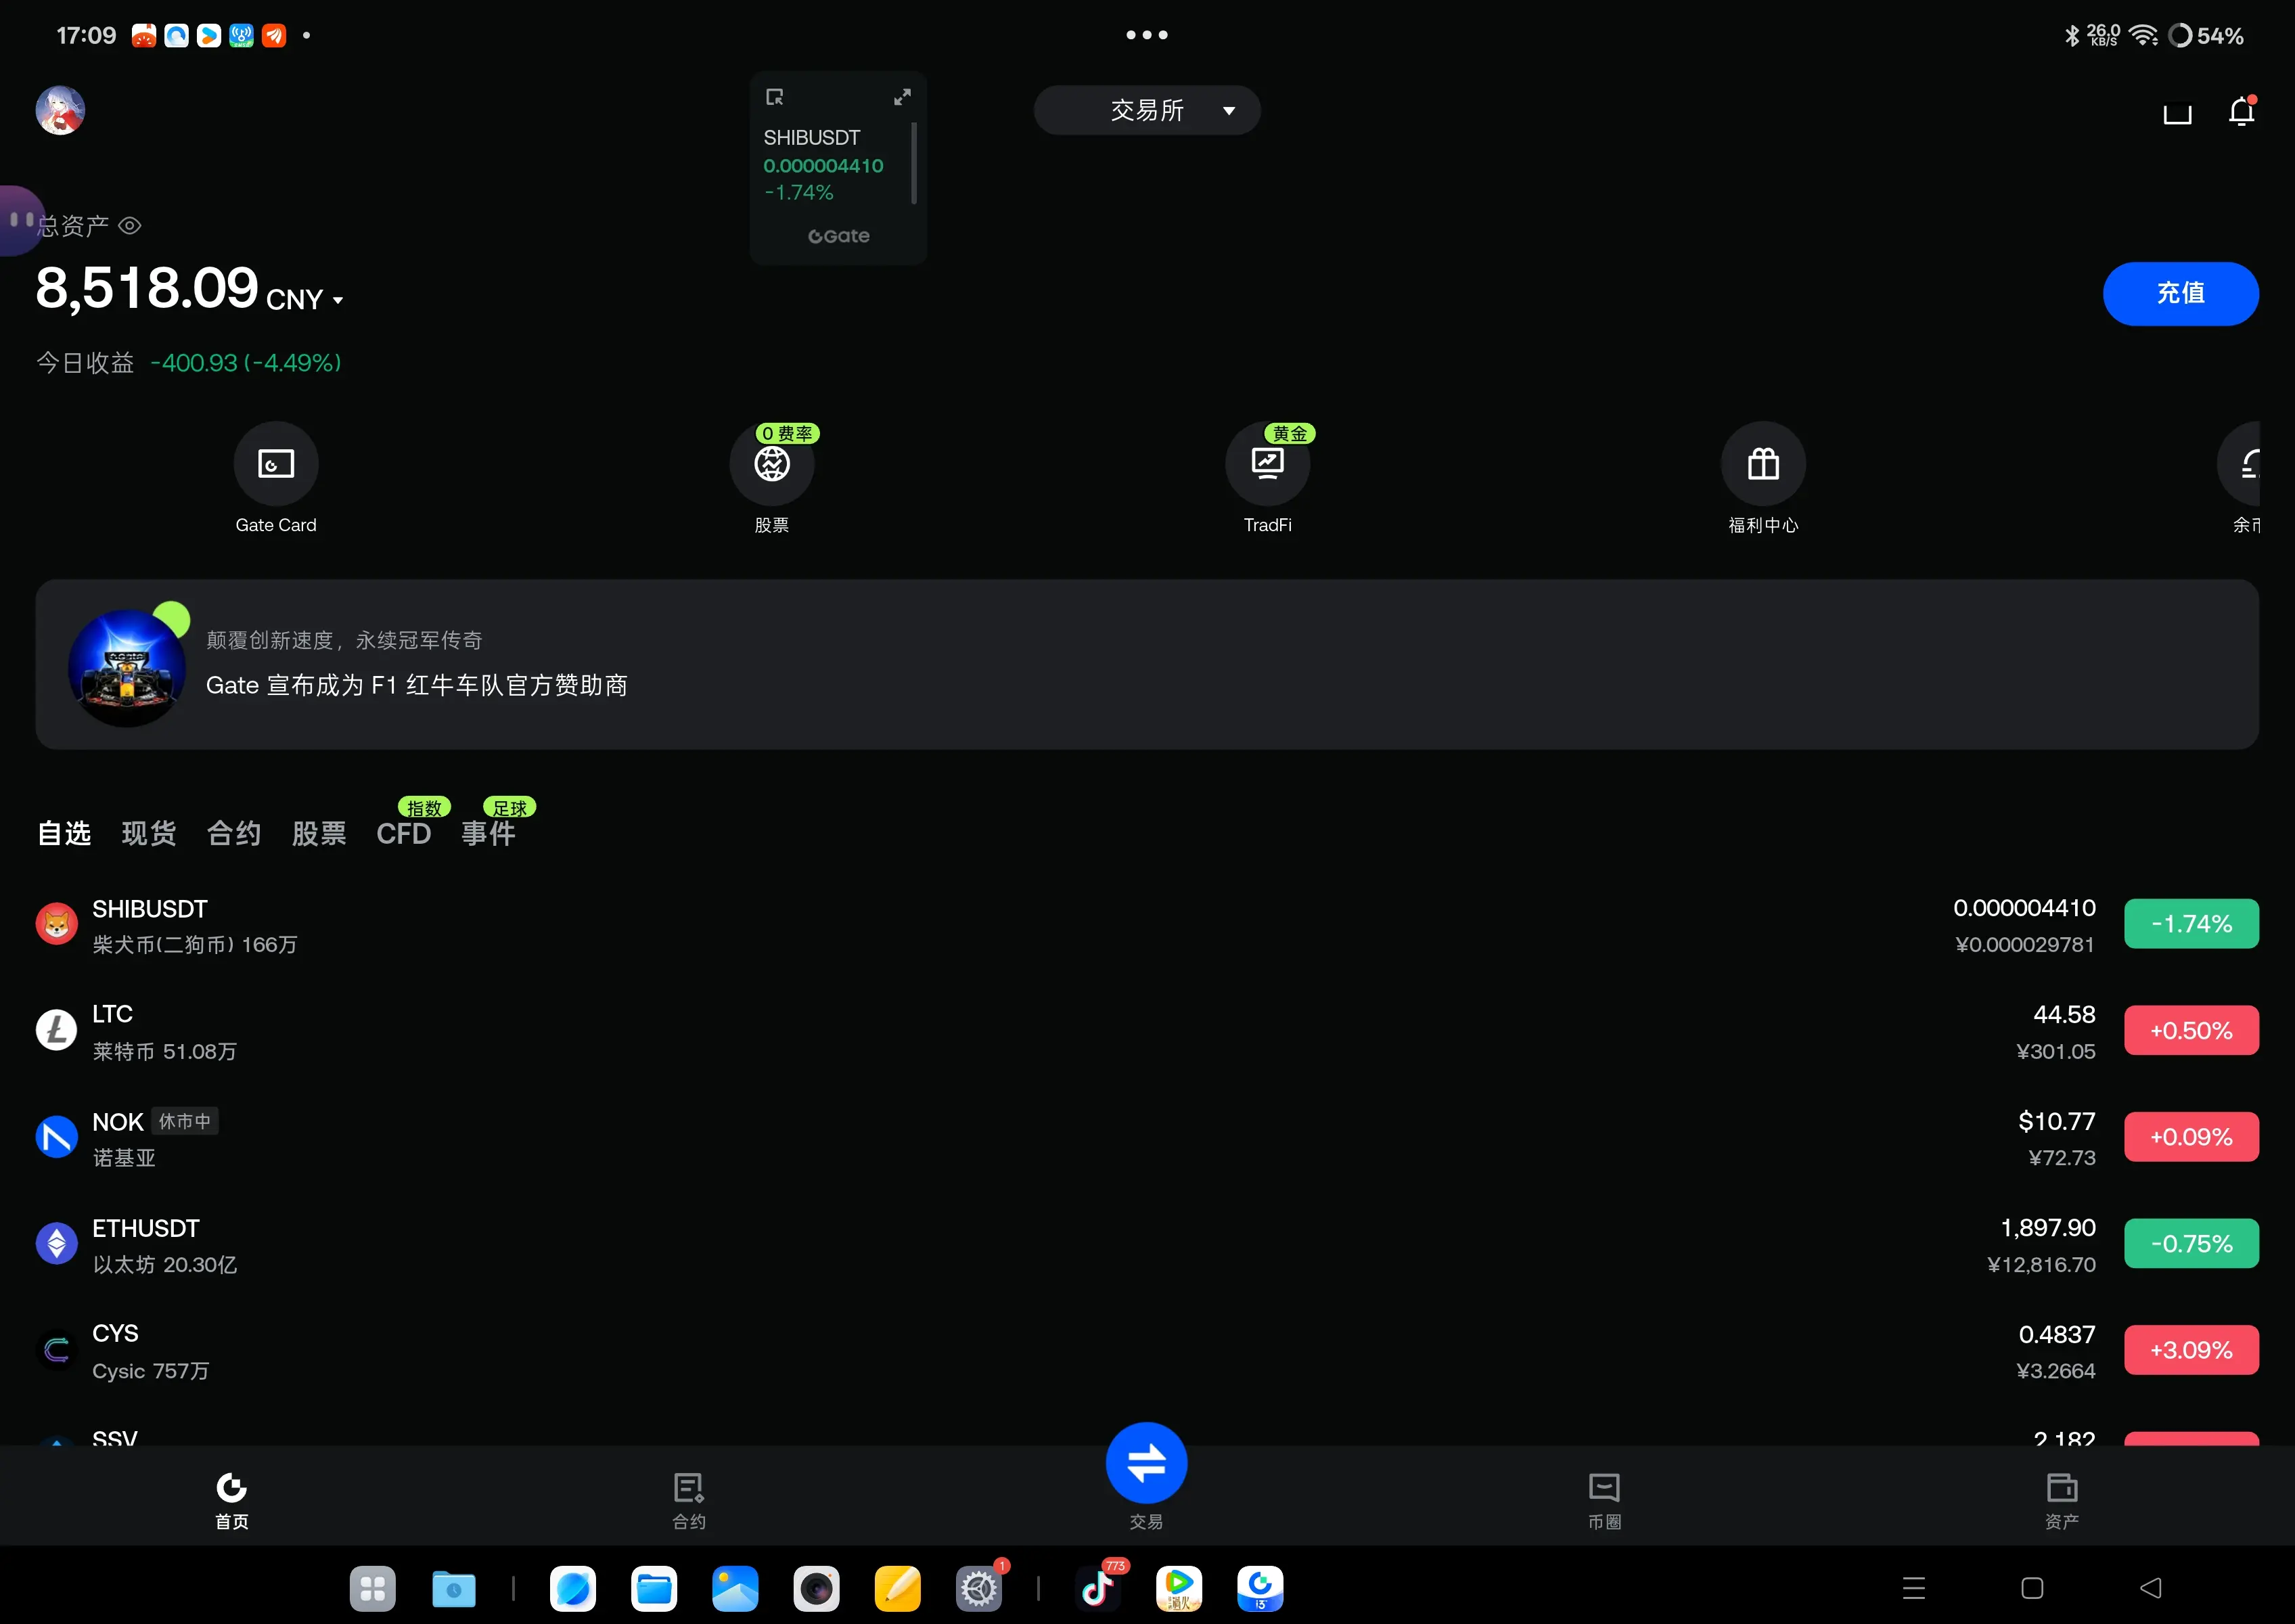Open the LTC litecoin icon
The image size is (2295, 1624).
pyautogui.click(x=57, y=1030)
